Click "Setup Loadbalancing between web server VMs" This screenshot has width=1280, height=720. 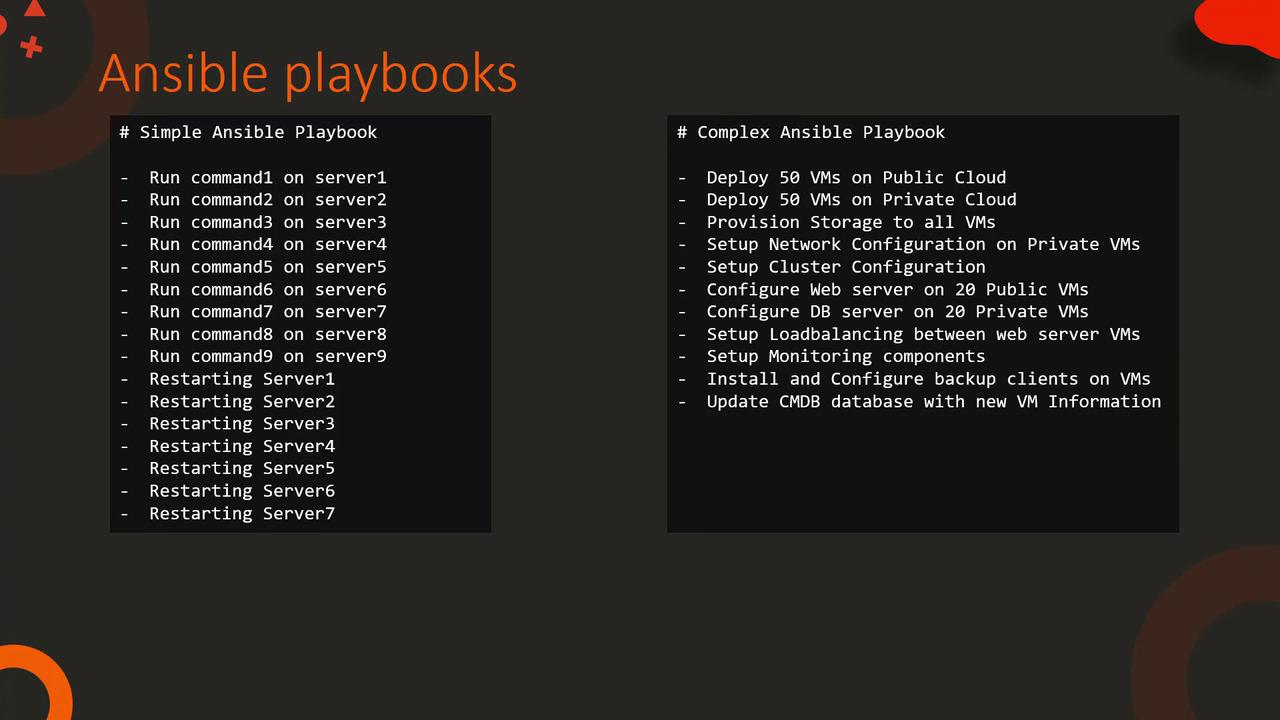pos(923,334)
